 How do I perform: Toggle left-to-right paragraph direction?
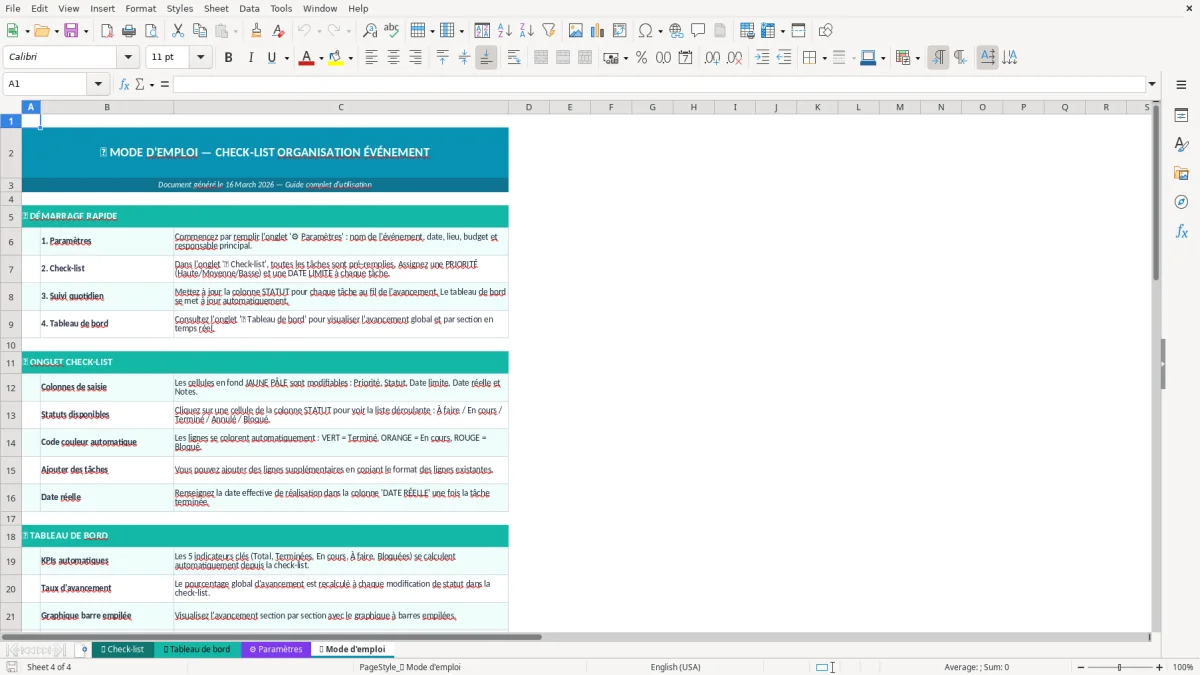[938, 58]
